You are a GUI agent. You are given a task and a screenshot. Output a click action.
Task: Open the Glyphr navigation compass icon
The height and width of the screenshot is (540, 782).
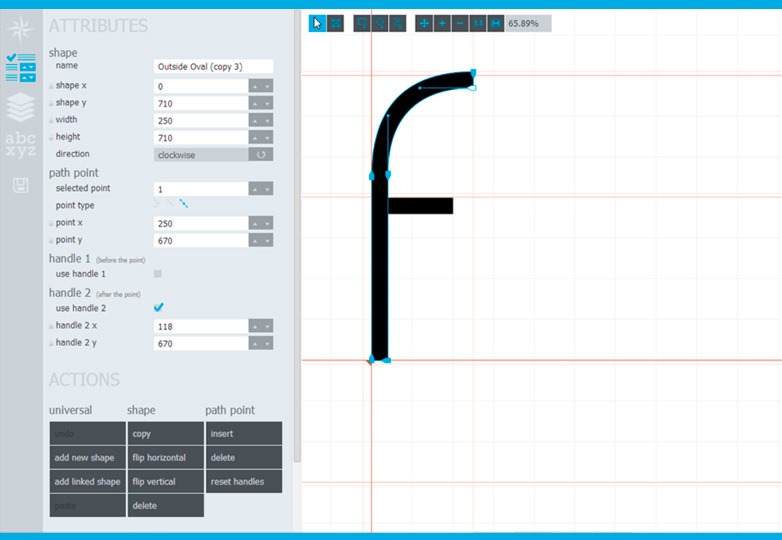(20, 28)
